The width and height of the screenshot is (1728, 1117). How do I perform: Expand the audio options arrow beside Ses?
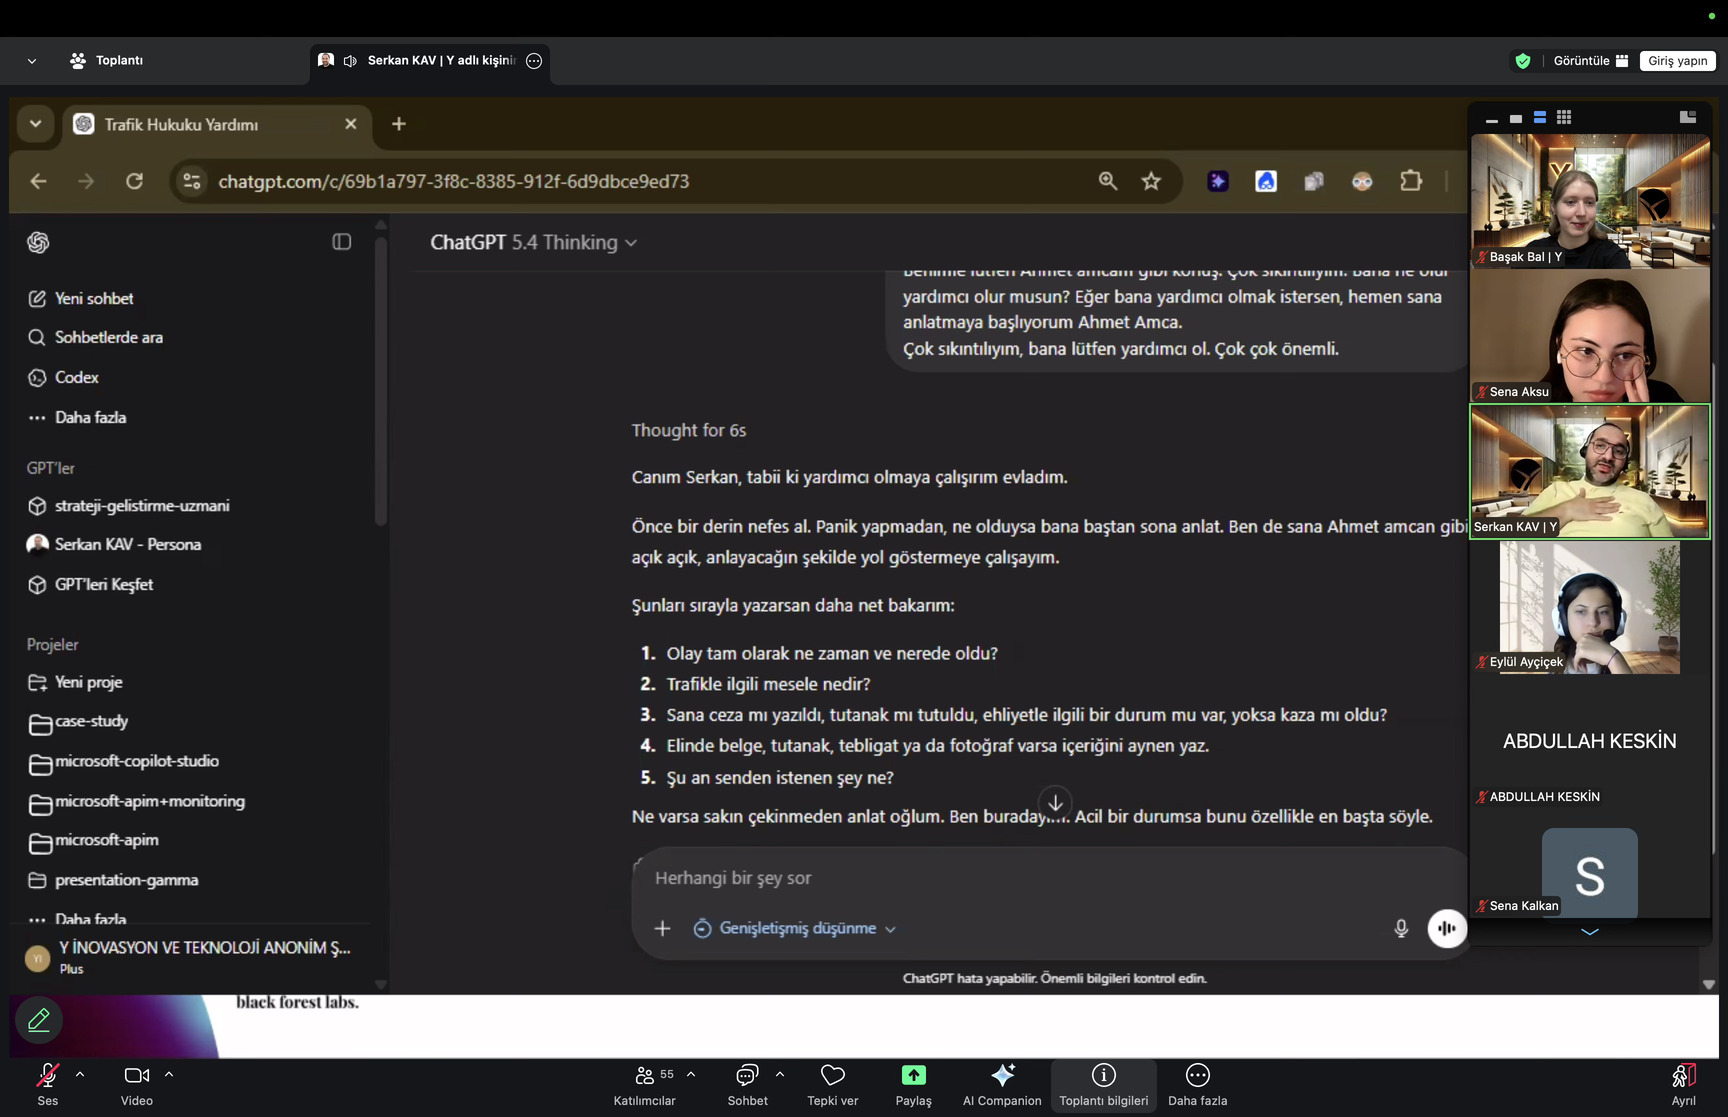click(80, 1074)
